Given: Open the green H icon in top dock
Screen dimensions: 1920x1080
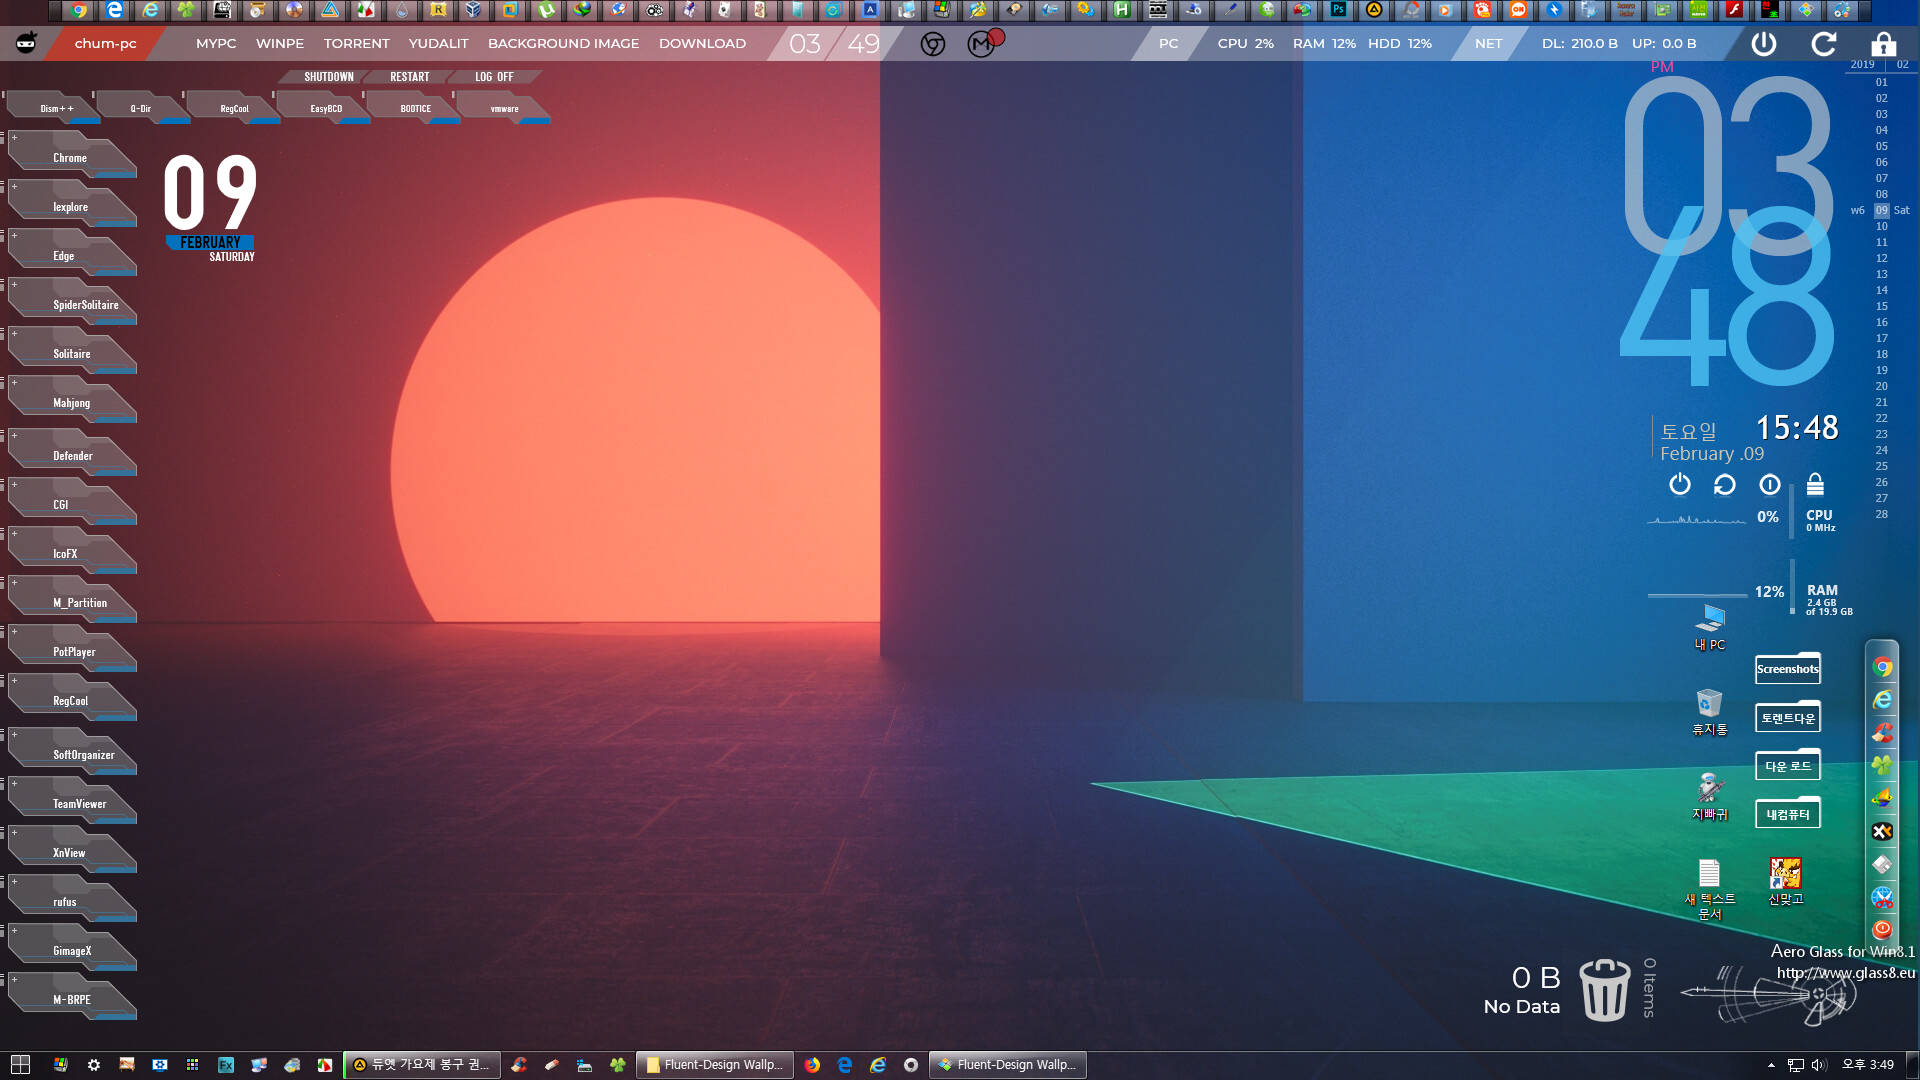Looking at the screenshot, I should coord(1122,10).
